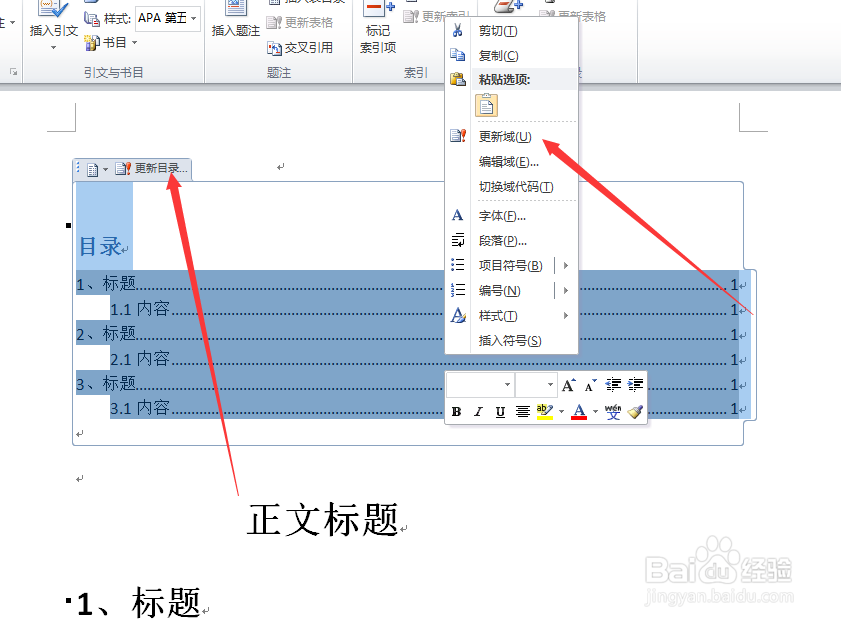Select the text highlight color icon
This screenshot has width=841, height=626.
pos(545,410)
